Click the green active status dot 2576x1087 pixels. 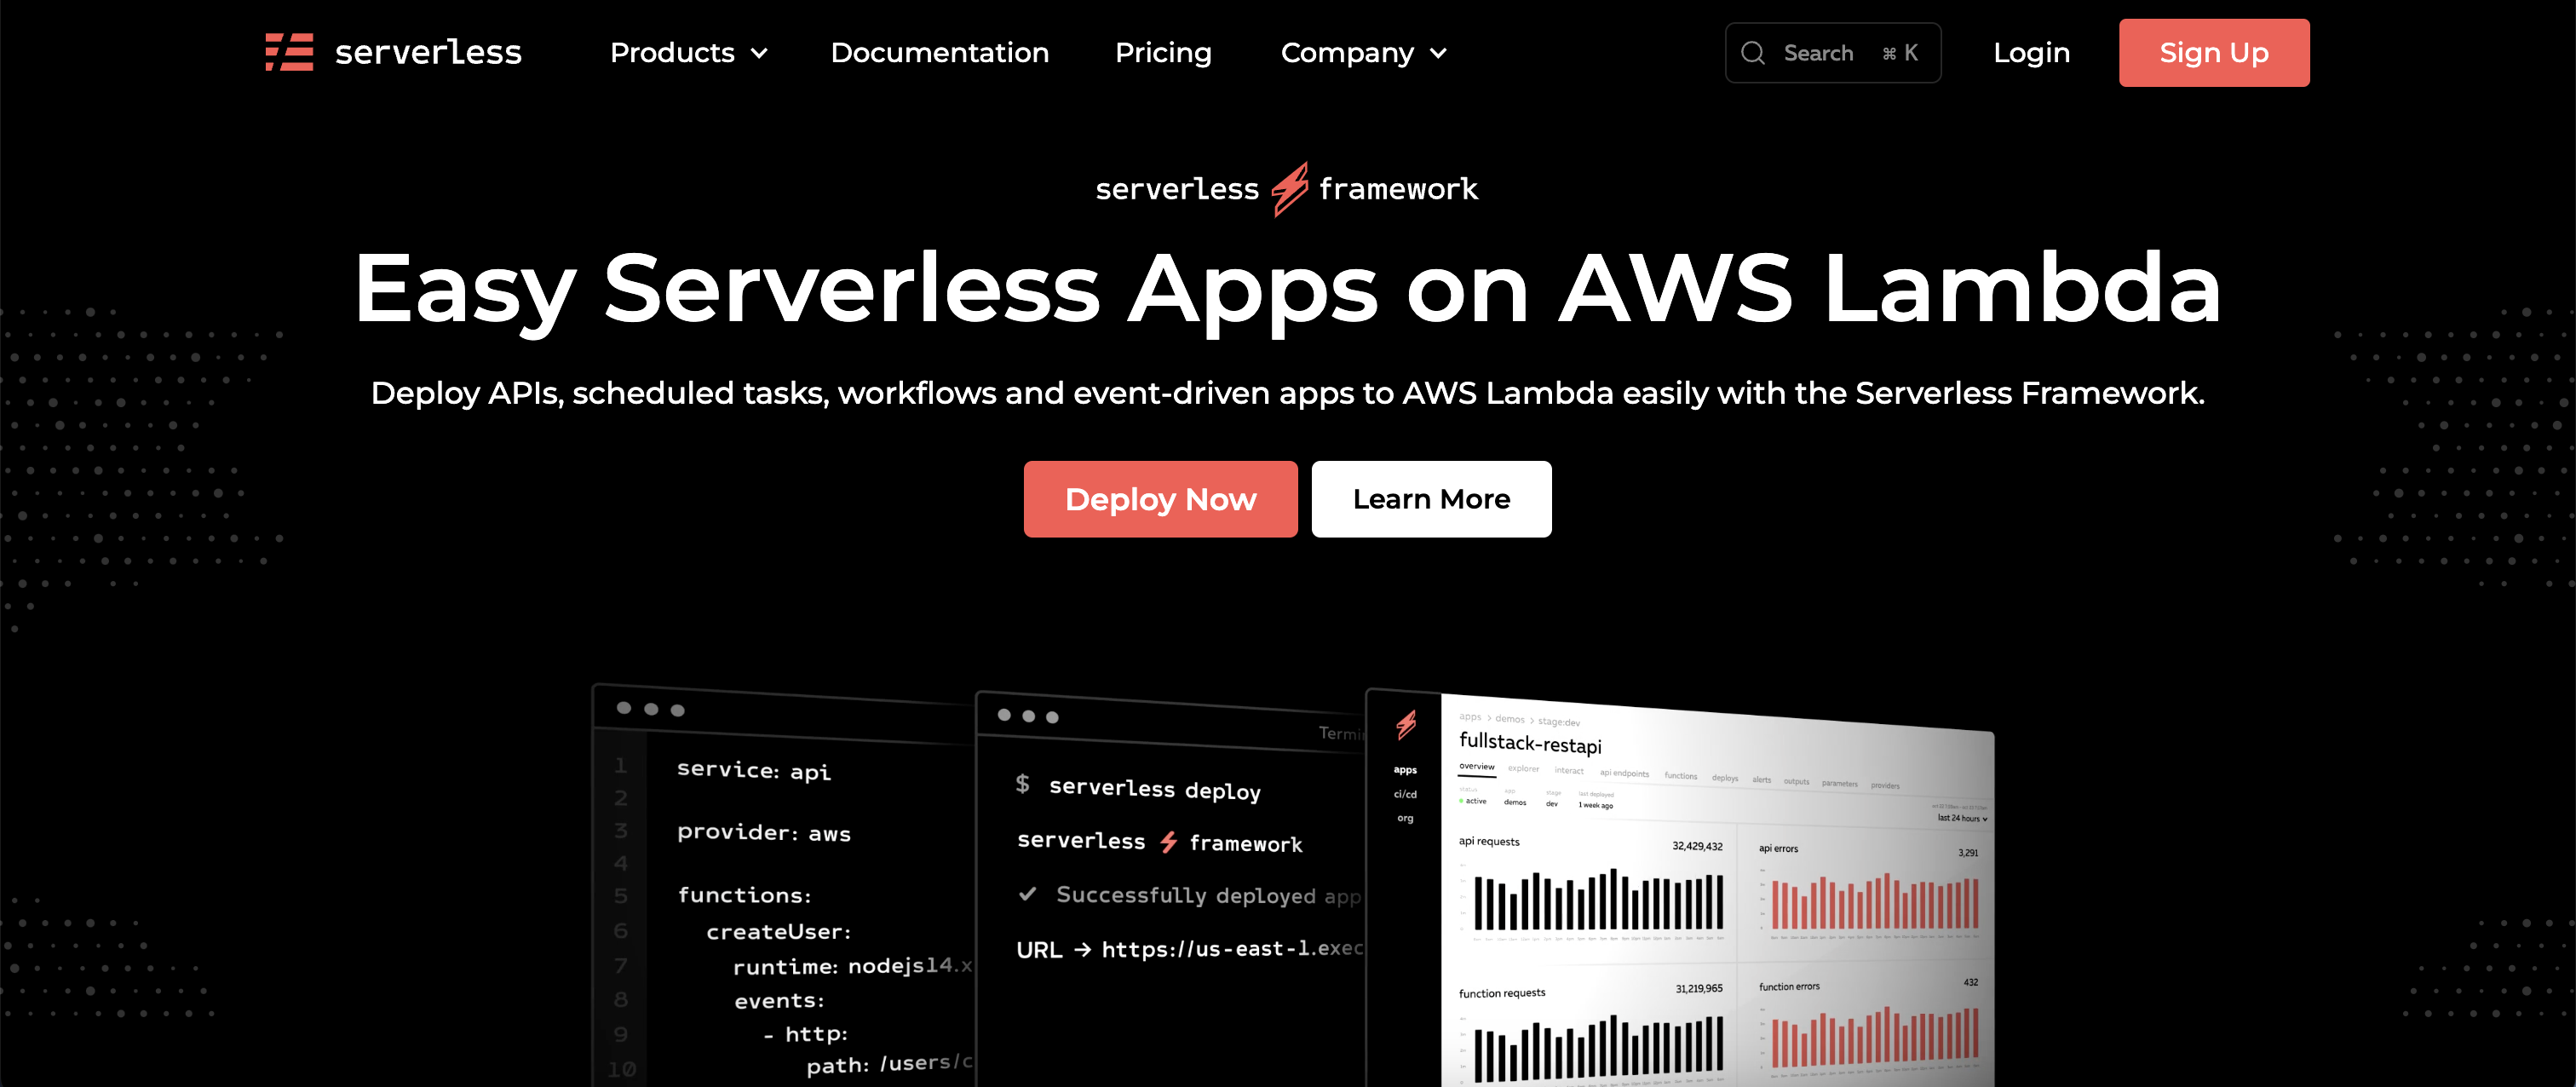1461,801
